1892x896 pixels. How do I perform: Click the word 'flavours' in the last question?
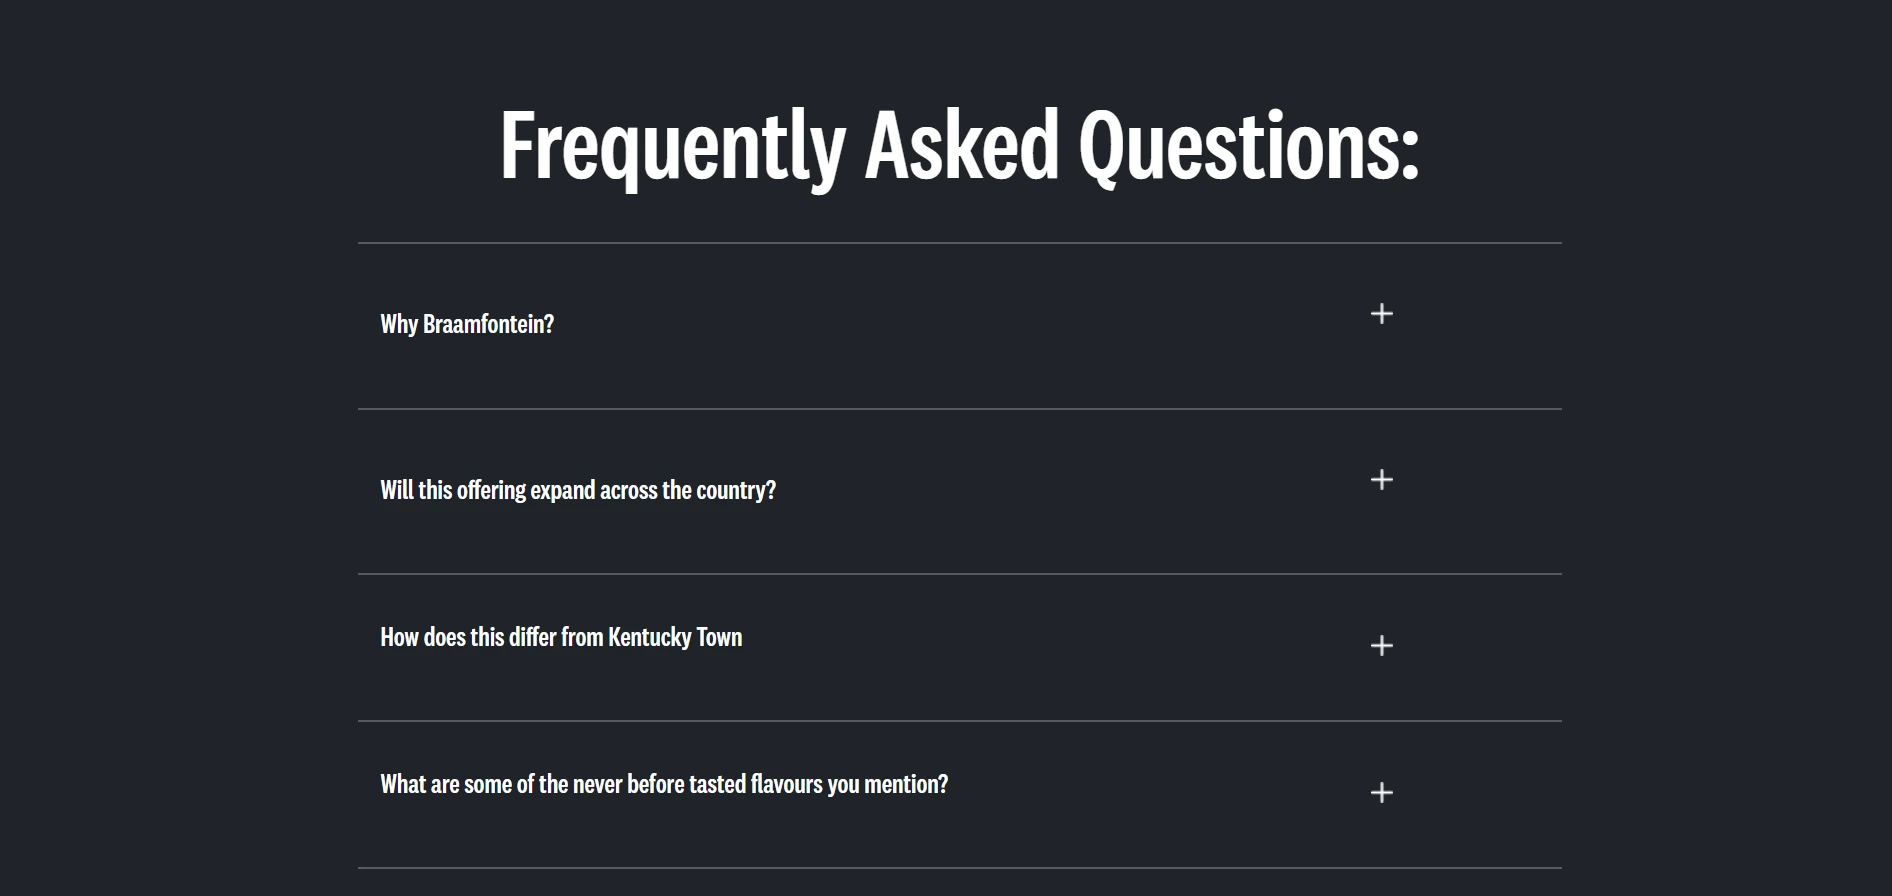[x=786, y=784]
